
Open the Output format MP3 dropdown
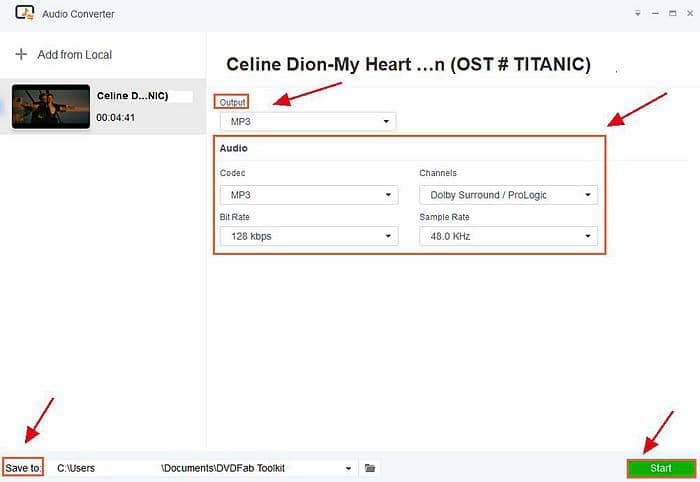pos(308,121)
